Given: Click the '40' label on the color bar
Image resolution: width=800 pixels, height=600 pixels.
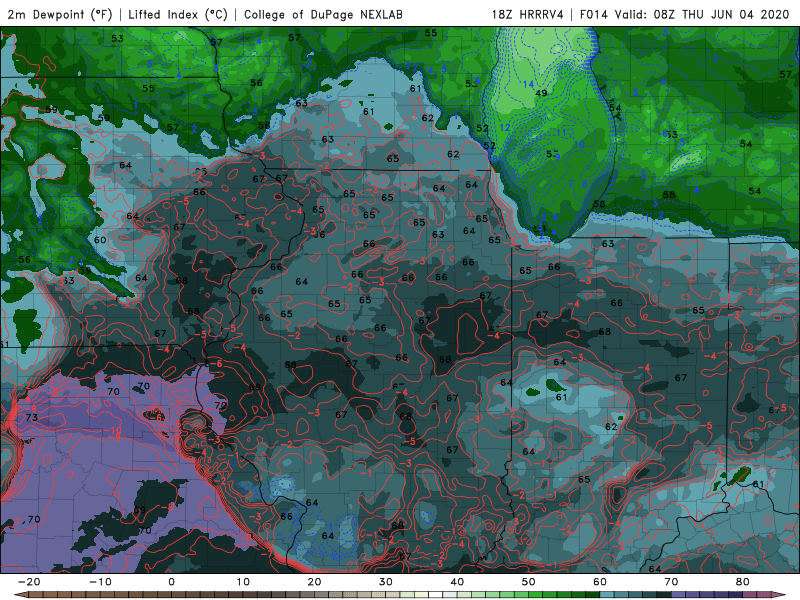Looking at the screenshot, I should [457, 582].
